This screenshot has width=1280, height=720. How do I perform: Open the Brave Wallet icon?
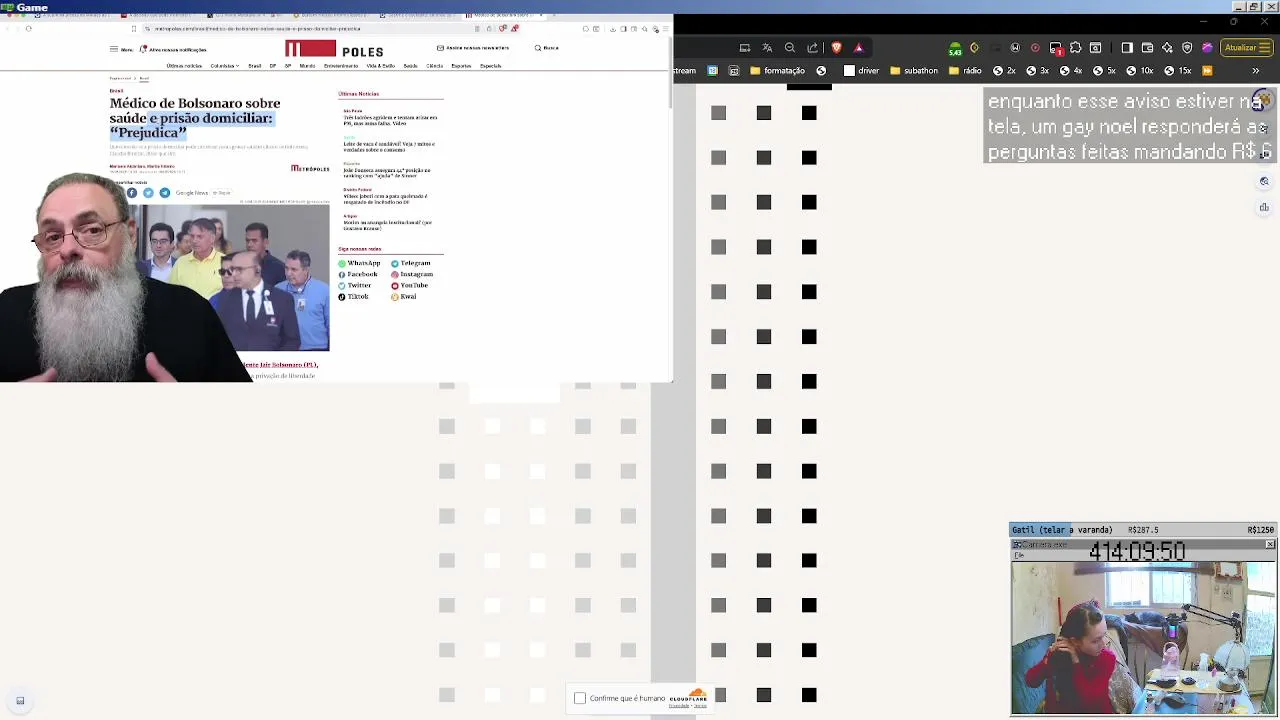tap(1147, 48)
